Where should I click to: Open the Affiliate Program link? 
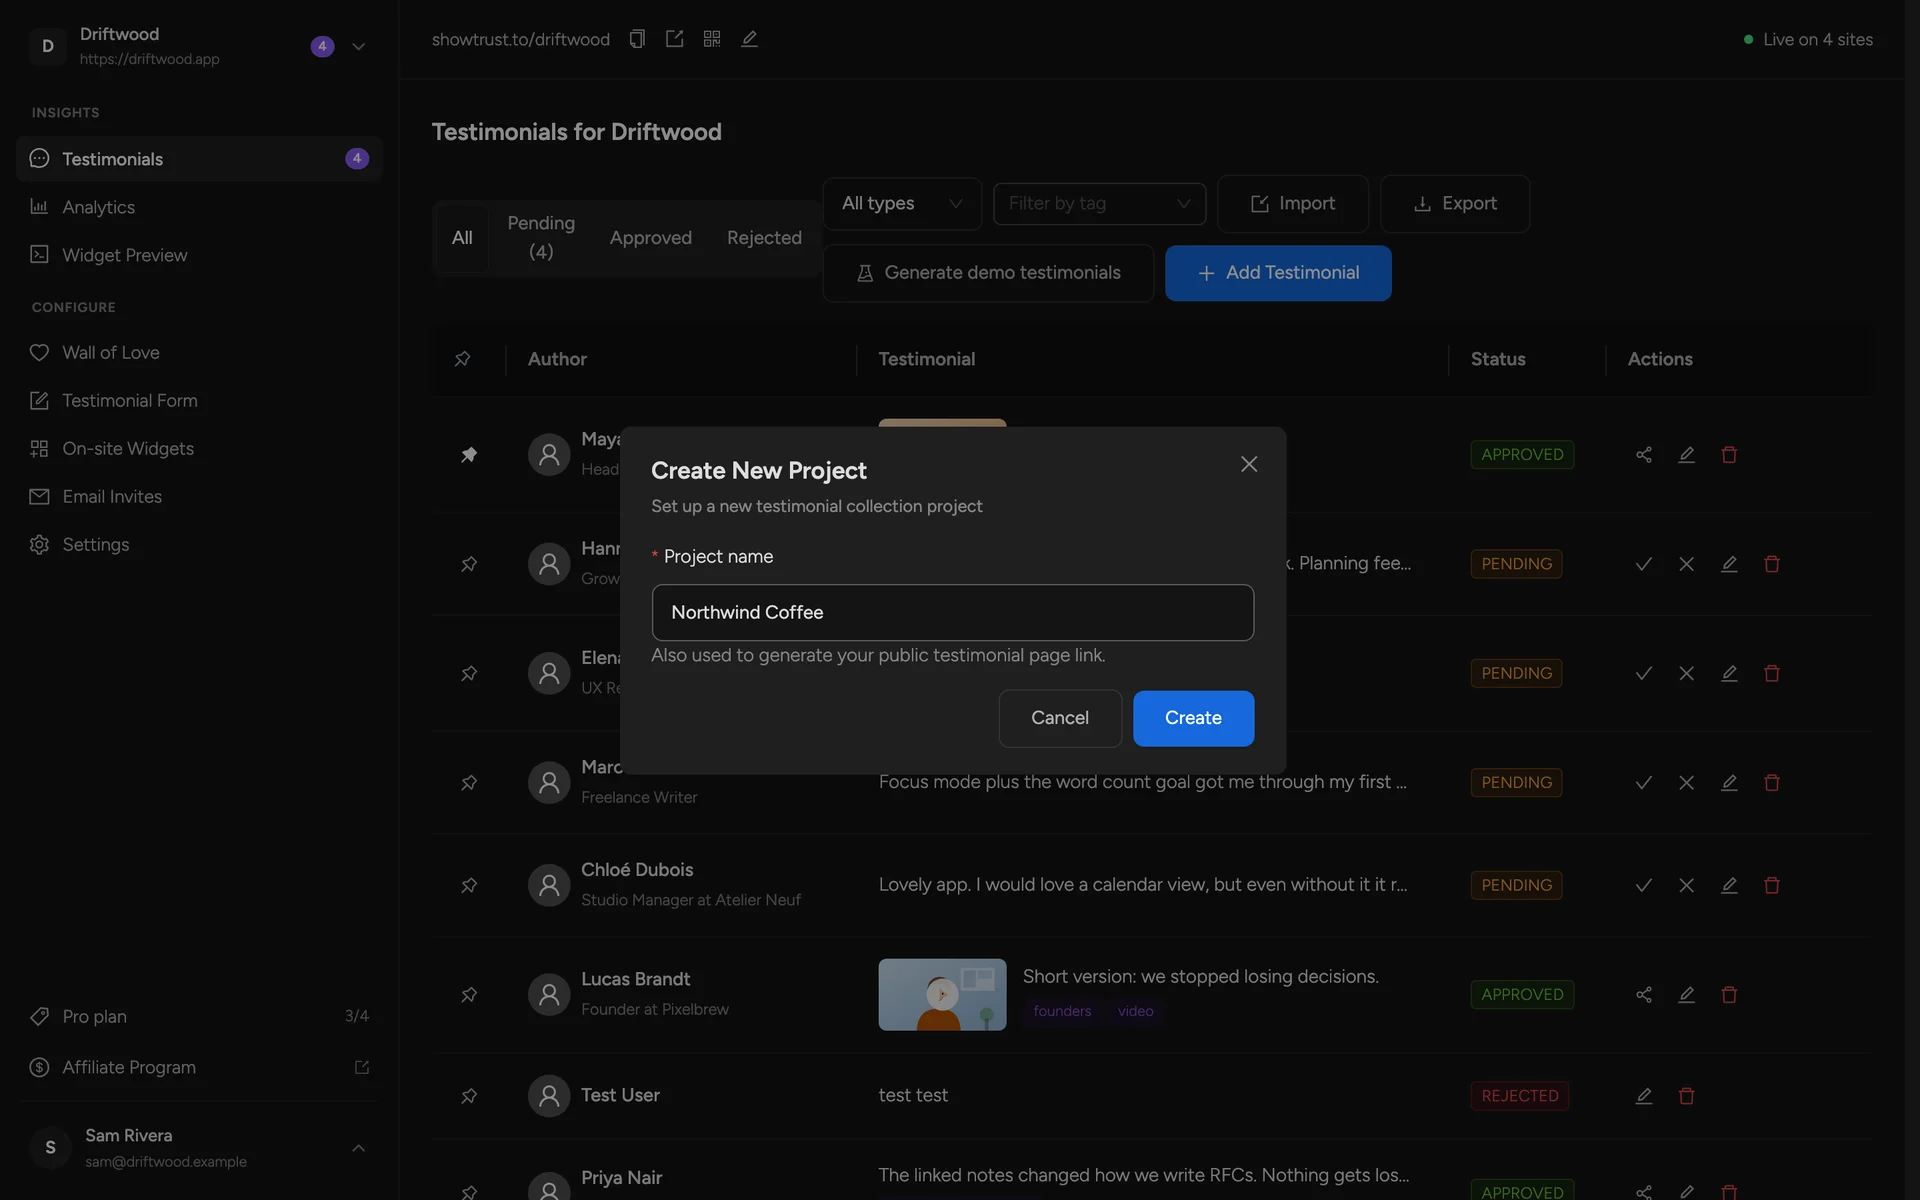[x=199, y=1067]
